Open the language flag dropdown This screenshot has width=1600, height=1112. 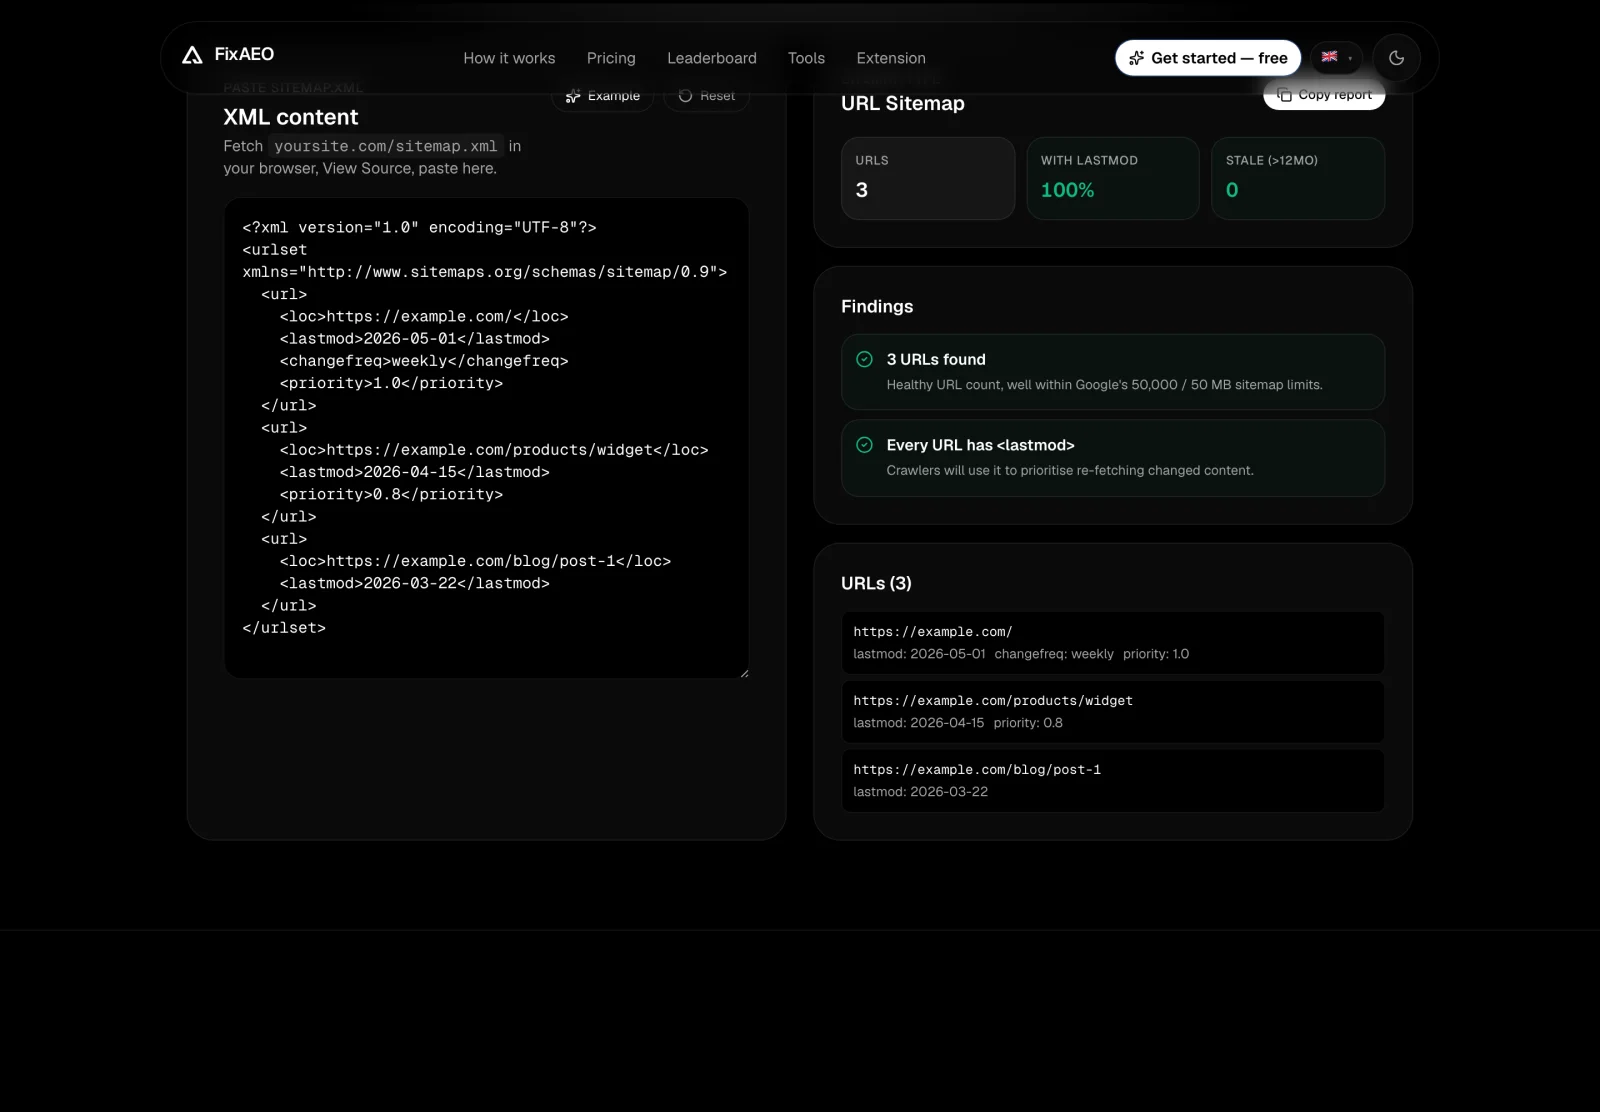click(x=1336, y=58)
